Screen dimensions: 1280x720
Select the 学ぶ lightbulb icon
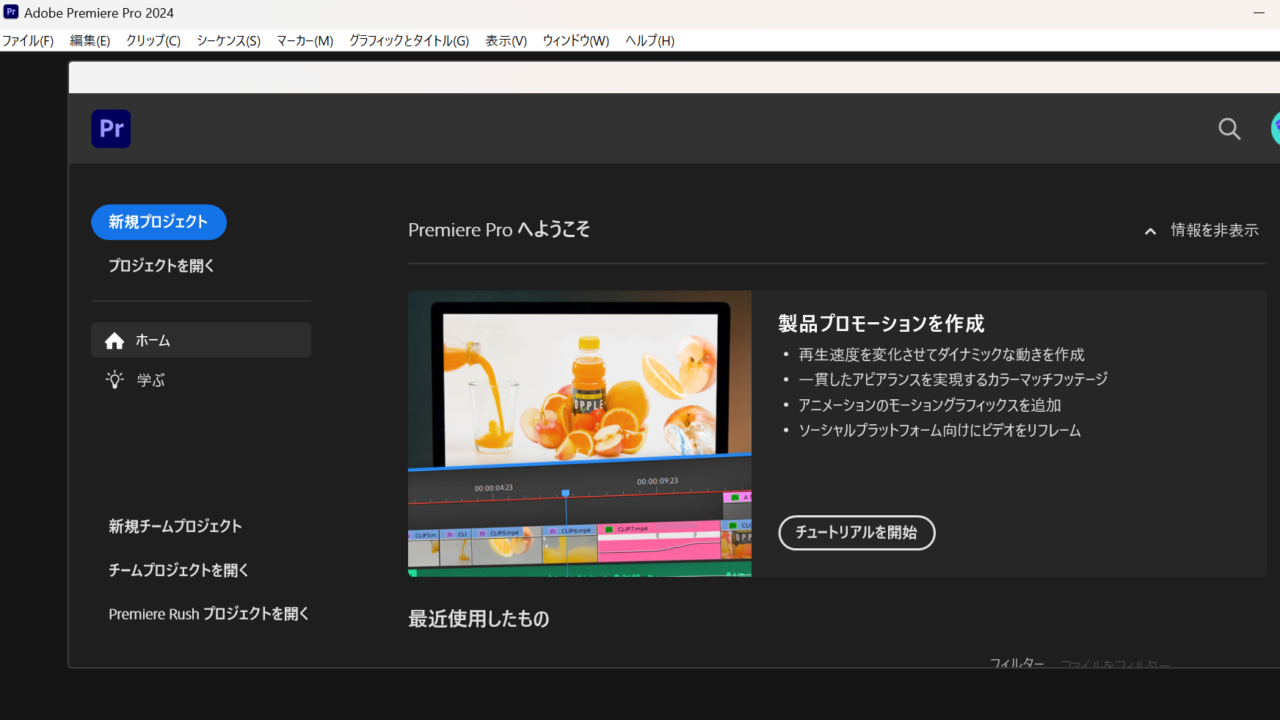coord(115,380)
